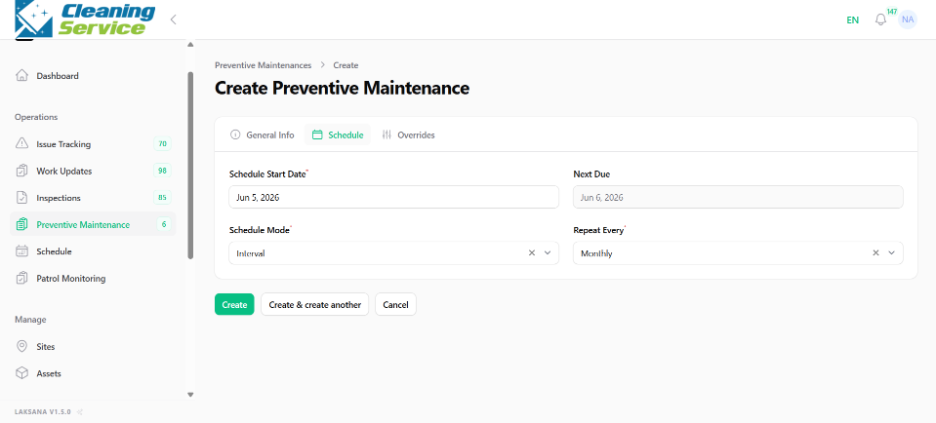Image resolution: width=936 pixels, height=423 pixels.
Task: Open Dashboard from the sidebar
Action: pos(93,76)
